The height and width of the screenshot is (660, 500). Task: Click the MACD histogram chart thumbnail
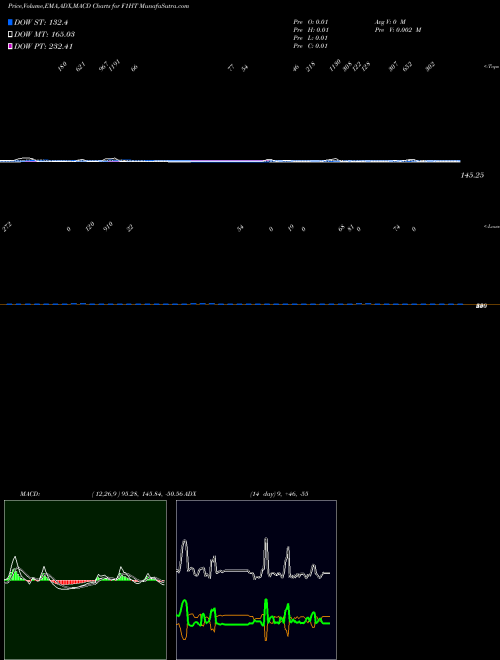click(x=85, y=580)
